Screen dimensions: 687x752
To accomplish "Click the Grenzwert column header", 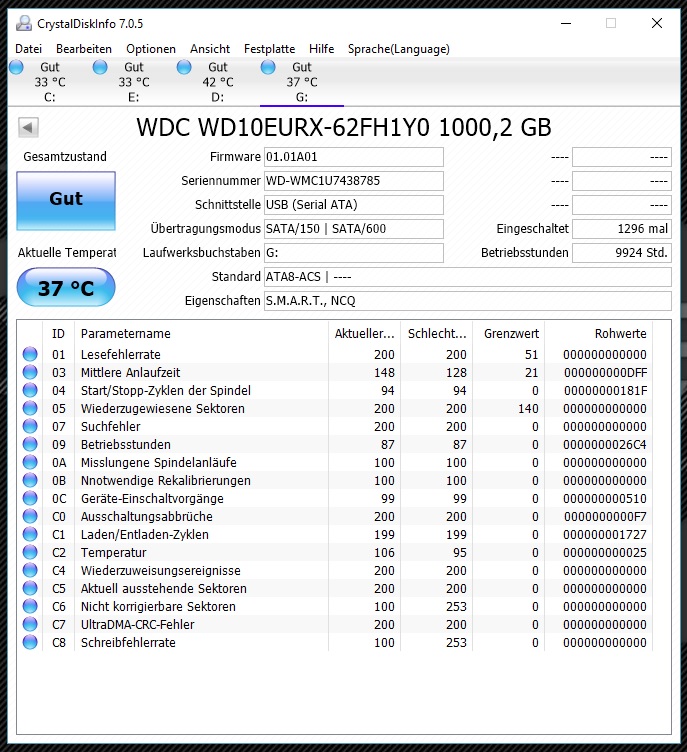I will (511, 333).
